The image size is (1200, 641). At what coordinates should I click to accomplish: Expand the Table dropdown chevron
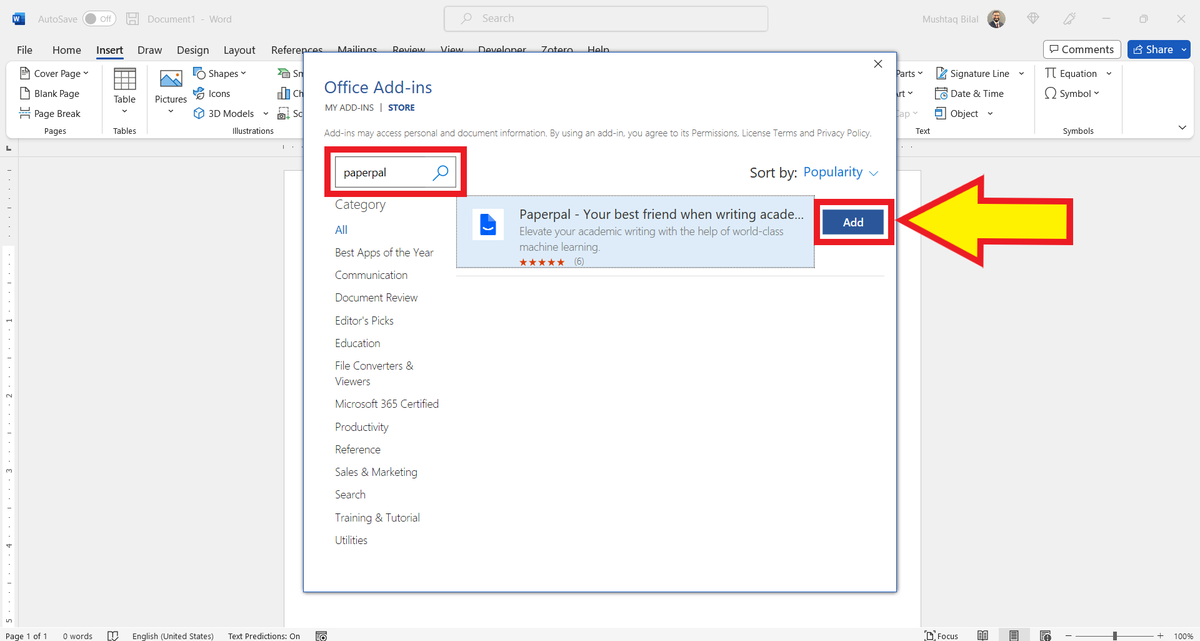pyautogui.click(x=124, y=112)
